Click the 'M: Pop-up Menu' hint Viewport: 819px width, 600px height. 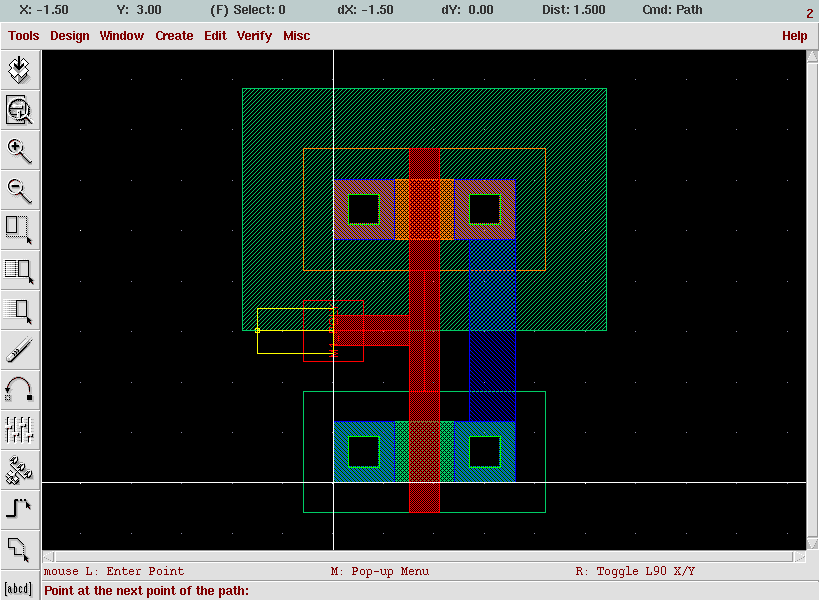(x=380, y=571)
